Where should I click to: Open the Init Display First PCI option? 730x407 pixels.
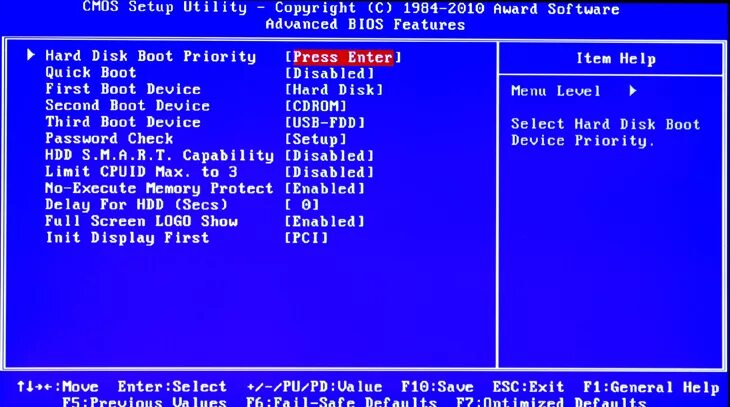pyautogui.click(x=307, y=238)
